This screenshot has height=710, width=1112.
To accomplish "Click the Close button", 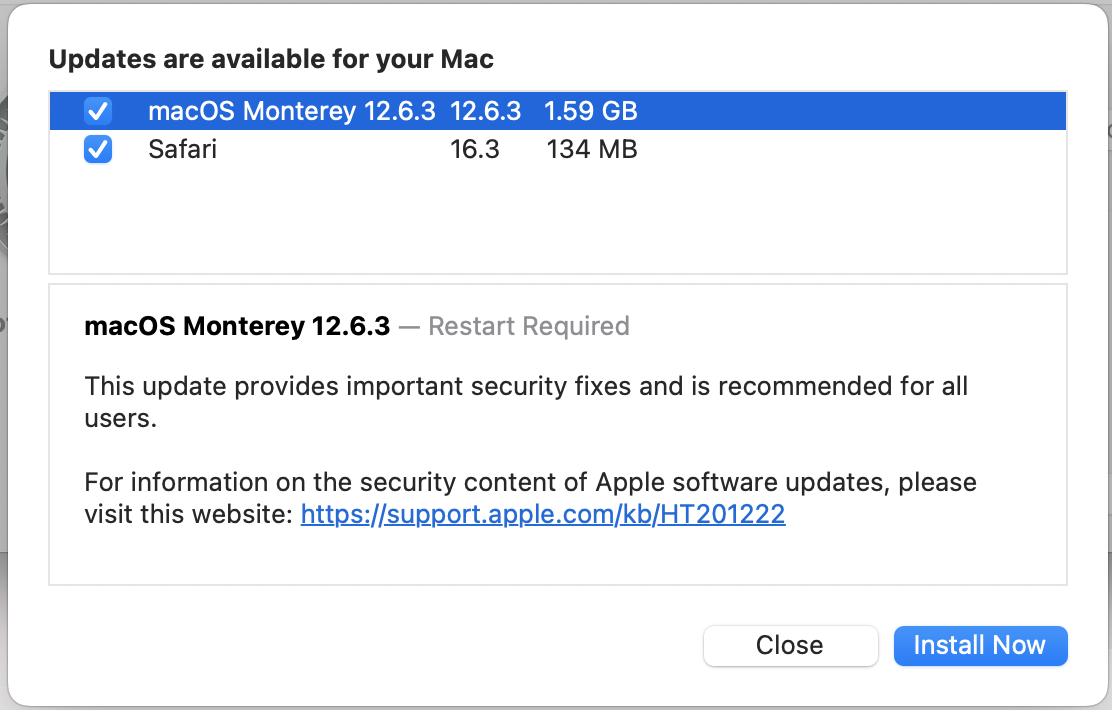I will click(x=790, y=646).
